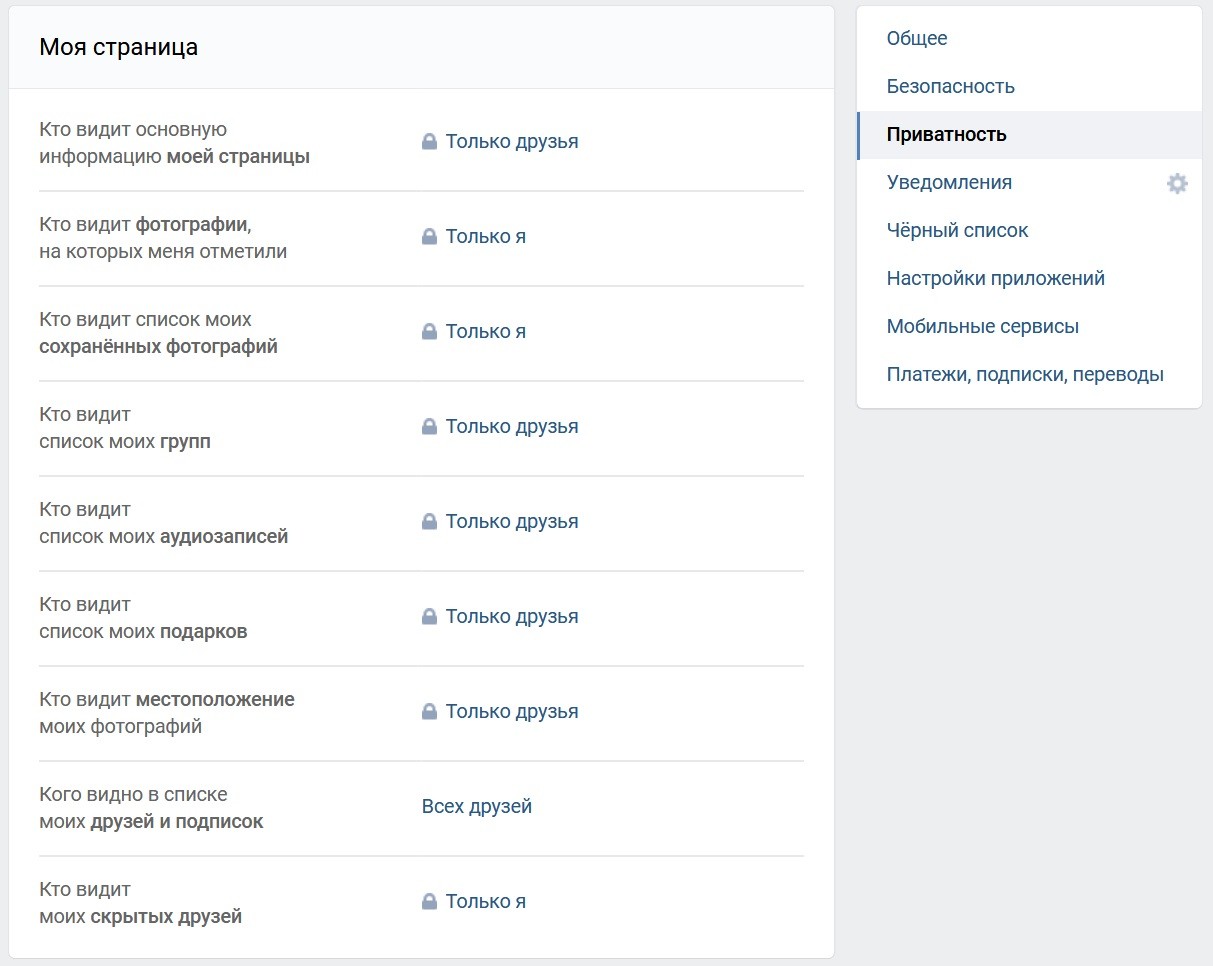Click lock icon for сохранённых фотографий row
The height and width of the screenshot is (966, 1213).
click(x=429, y=332)
